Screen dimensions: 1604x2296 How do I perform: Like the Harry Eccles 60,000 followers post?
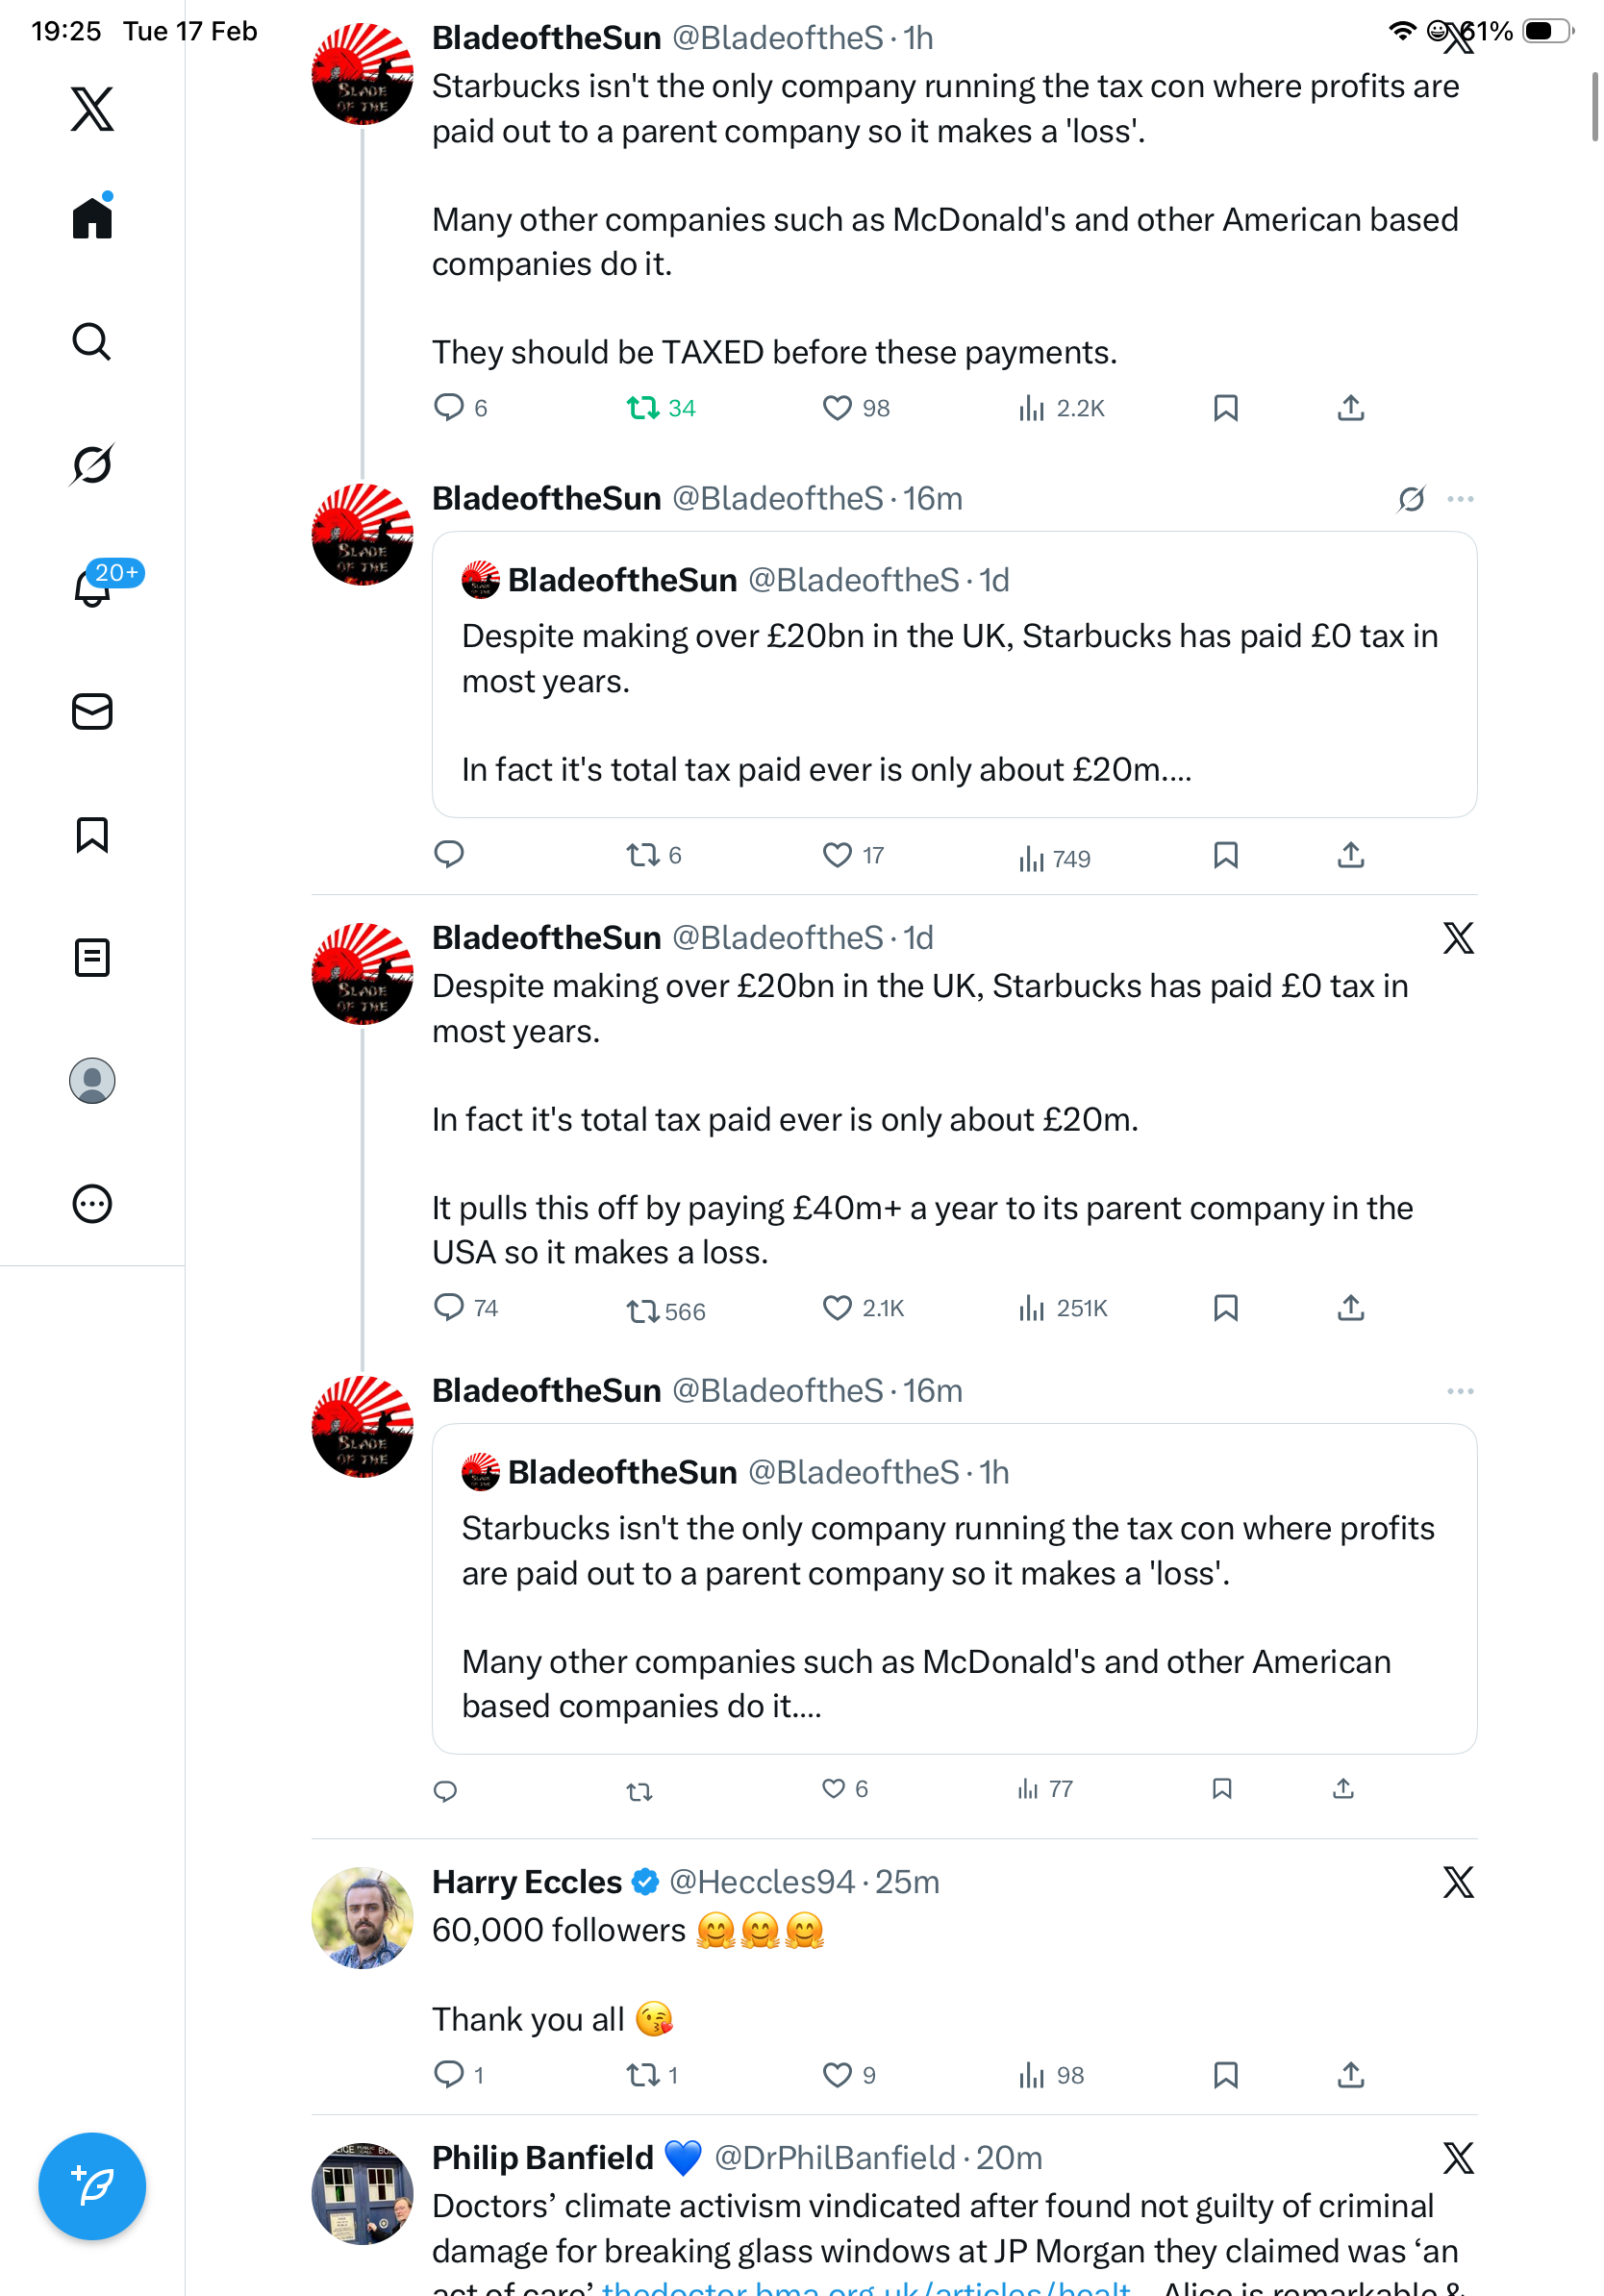tap(837, 2075)
